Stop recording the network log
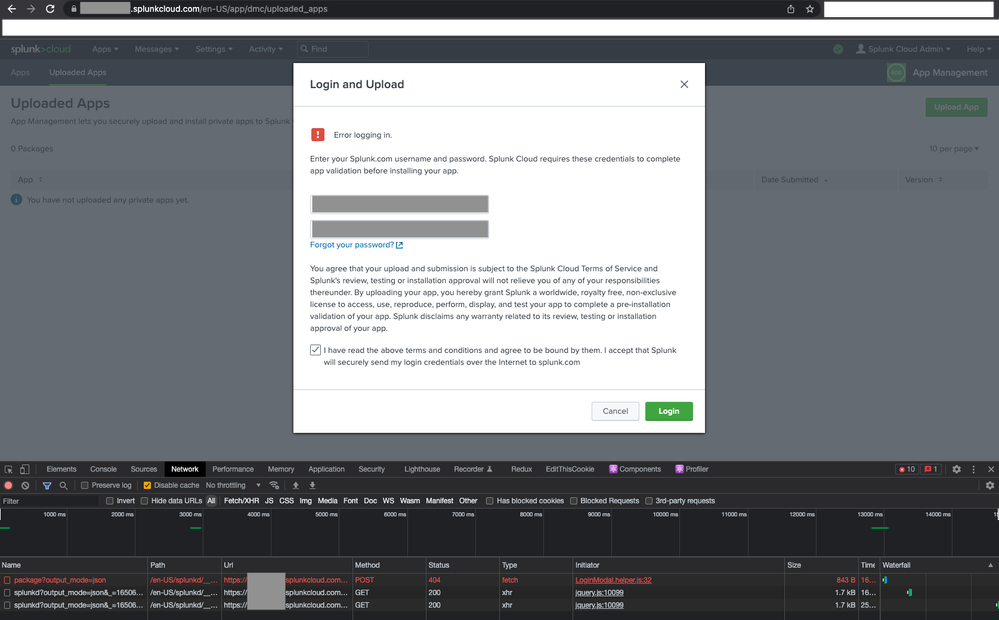The height and width of the screenshot is (620, 999). tap(9, 486)
